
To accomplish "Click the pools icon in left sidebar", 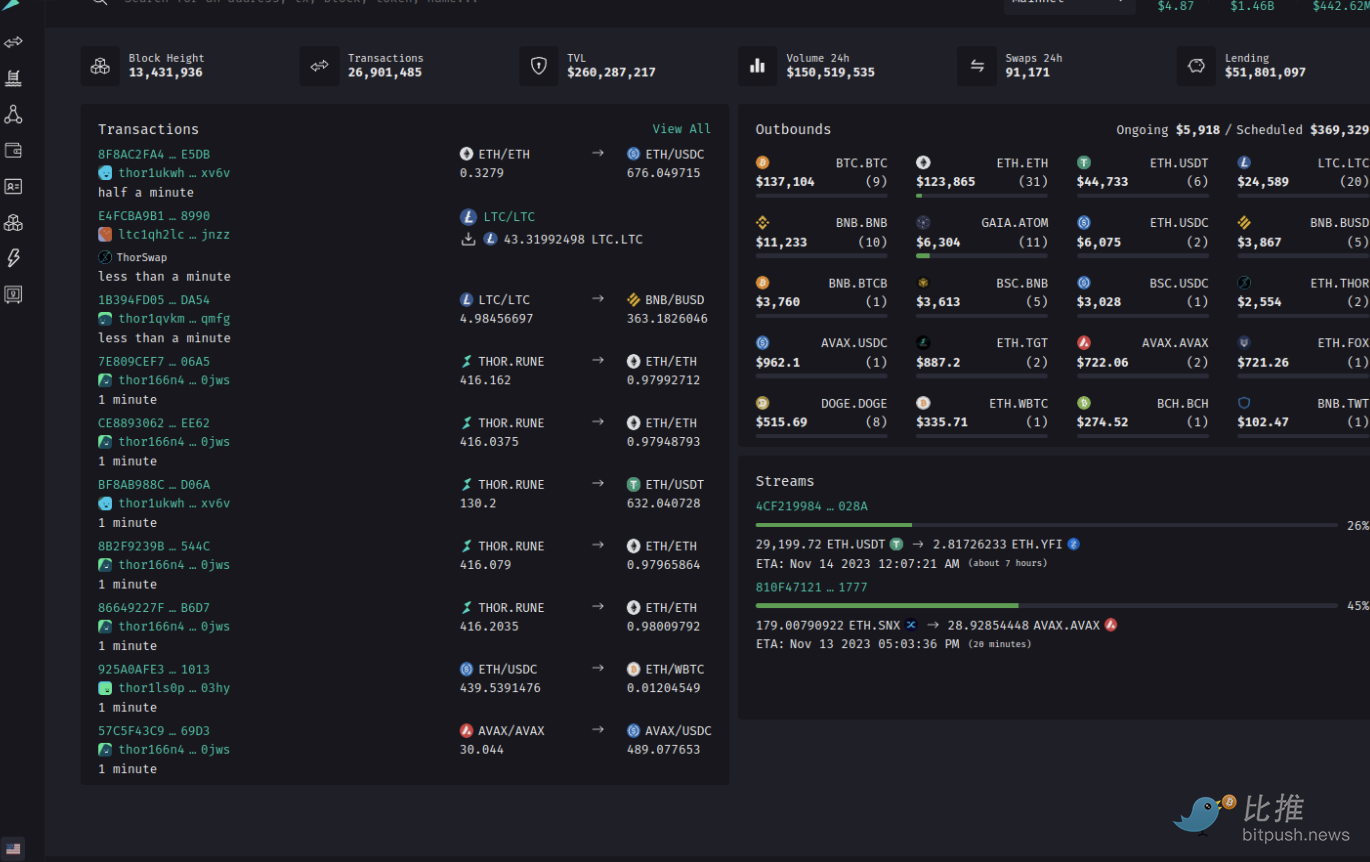I will click(13, 78).
